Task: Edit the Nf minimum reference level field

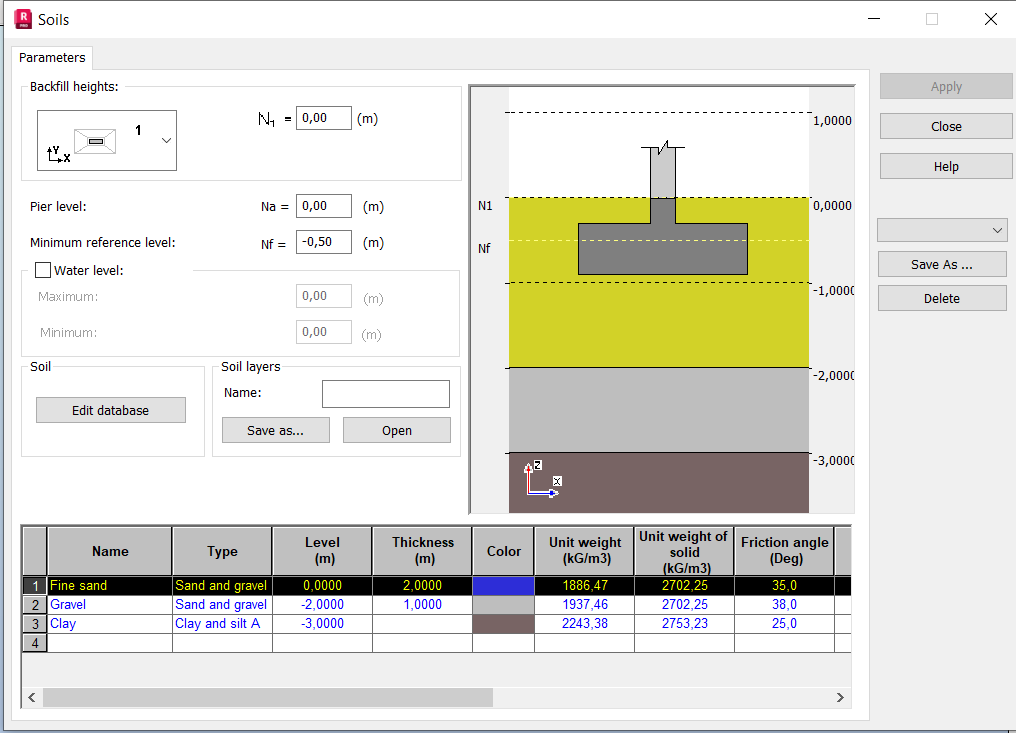Action: point(323,241)
